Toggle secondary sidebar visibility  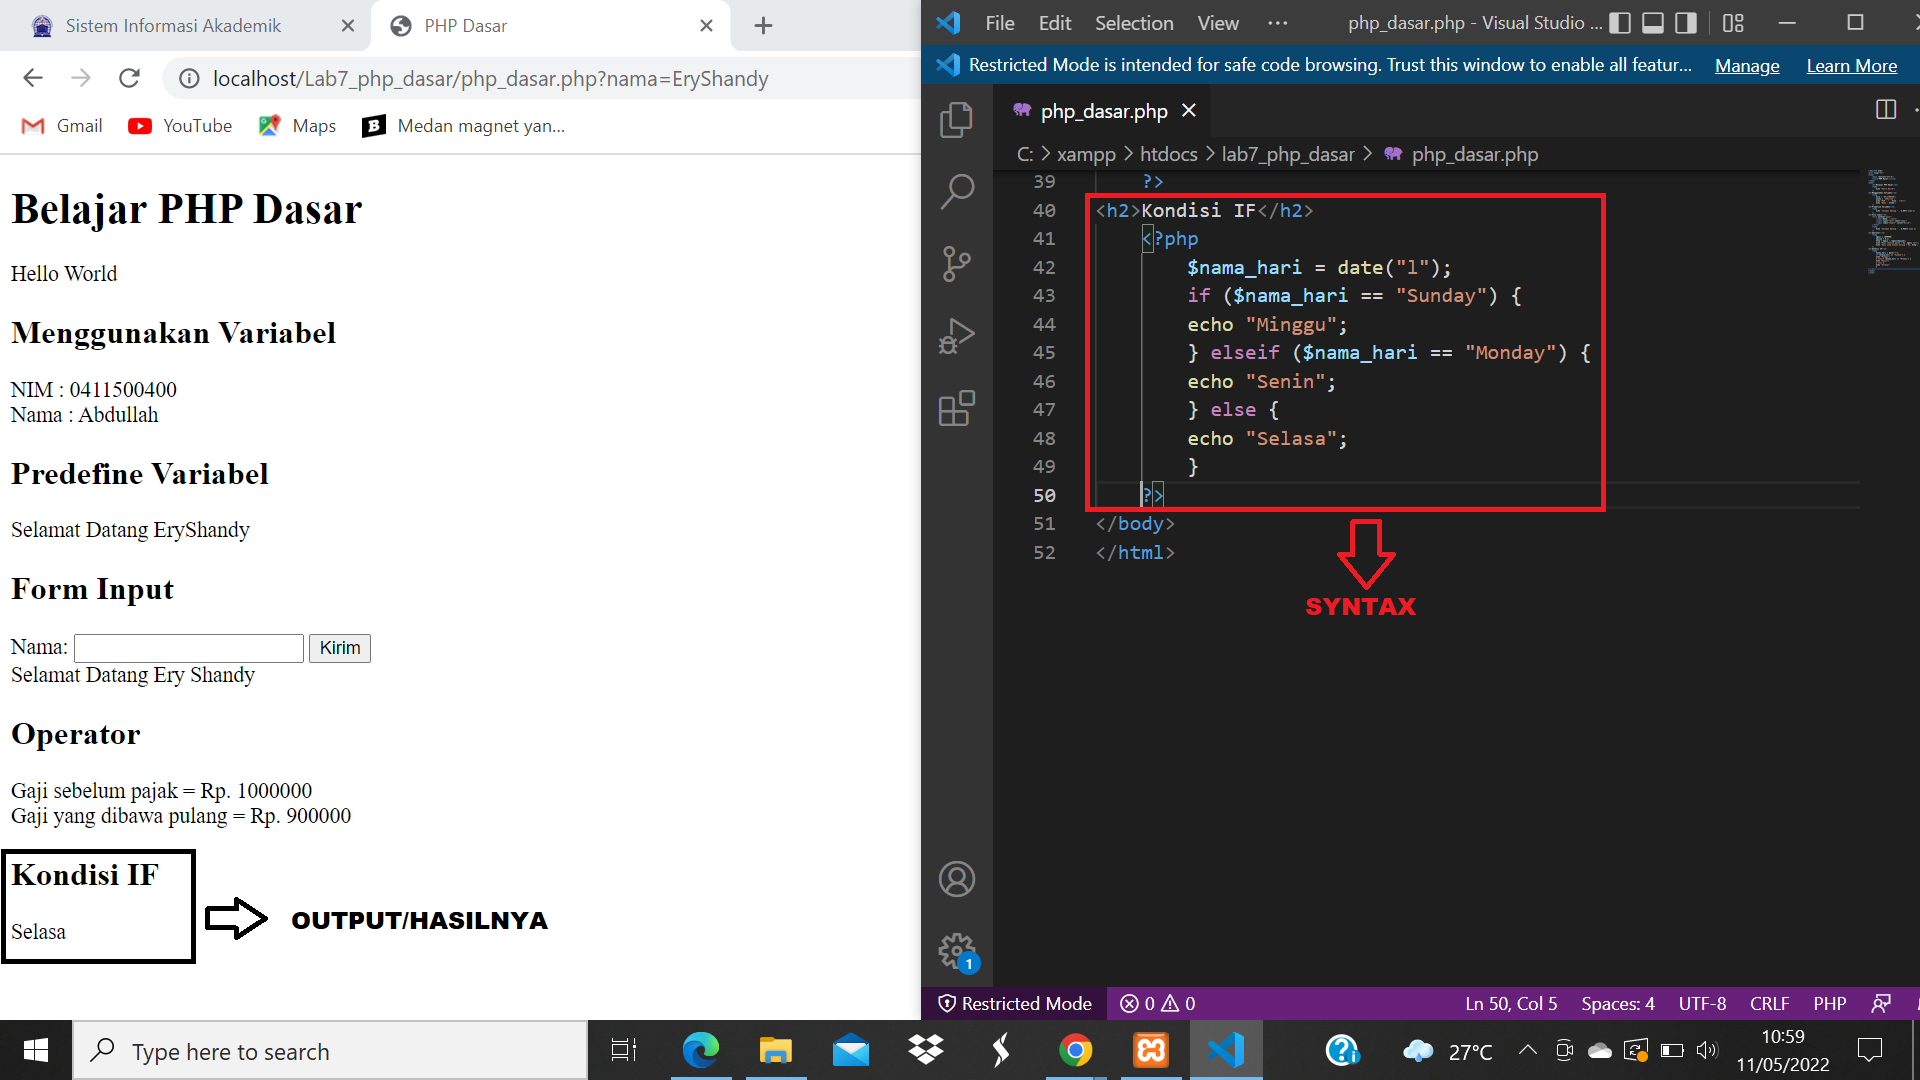tap(1686, 22)
